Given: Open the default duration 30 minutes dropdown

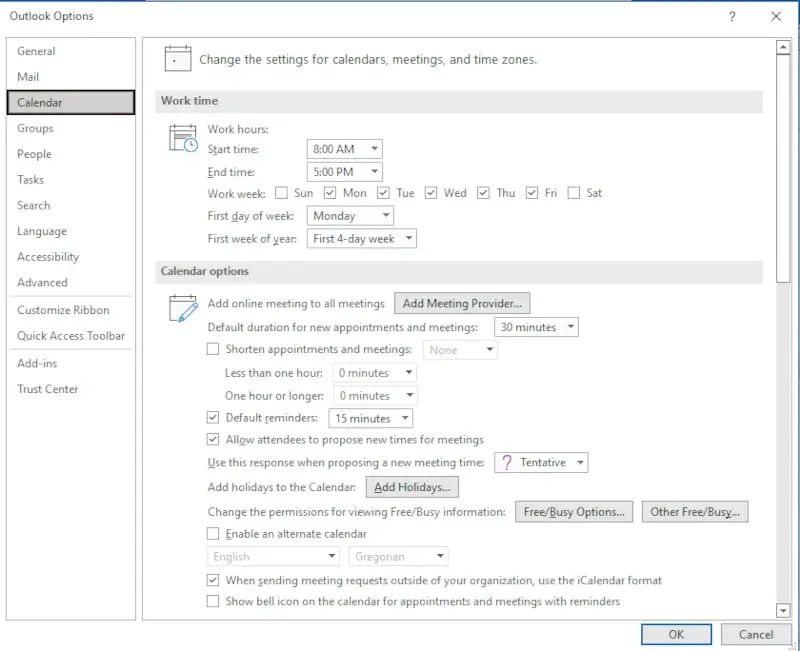Looking at the screenshot, I should pos(536,327).
